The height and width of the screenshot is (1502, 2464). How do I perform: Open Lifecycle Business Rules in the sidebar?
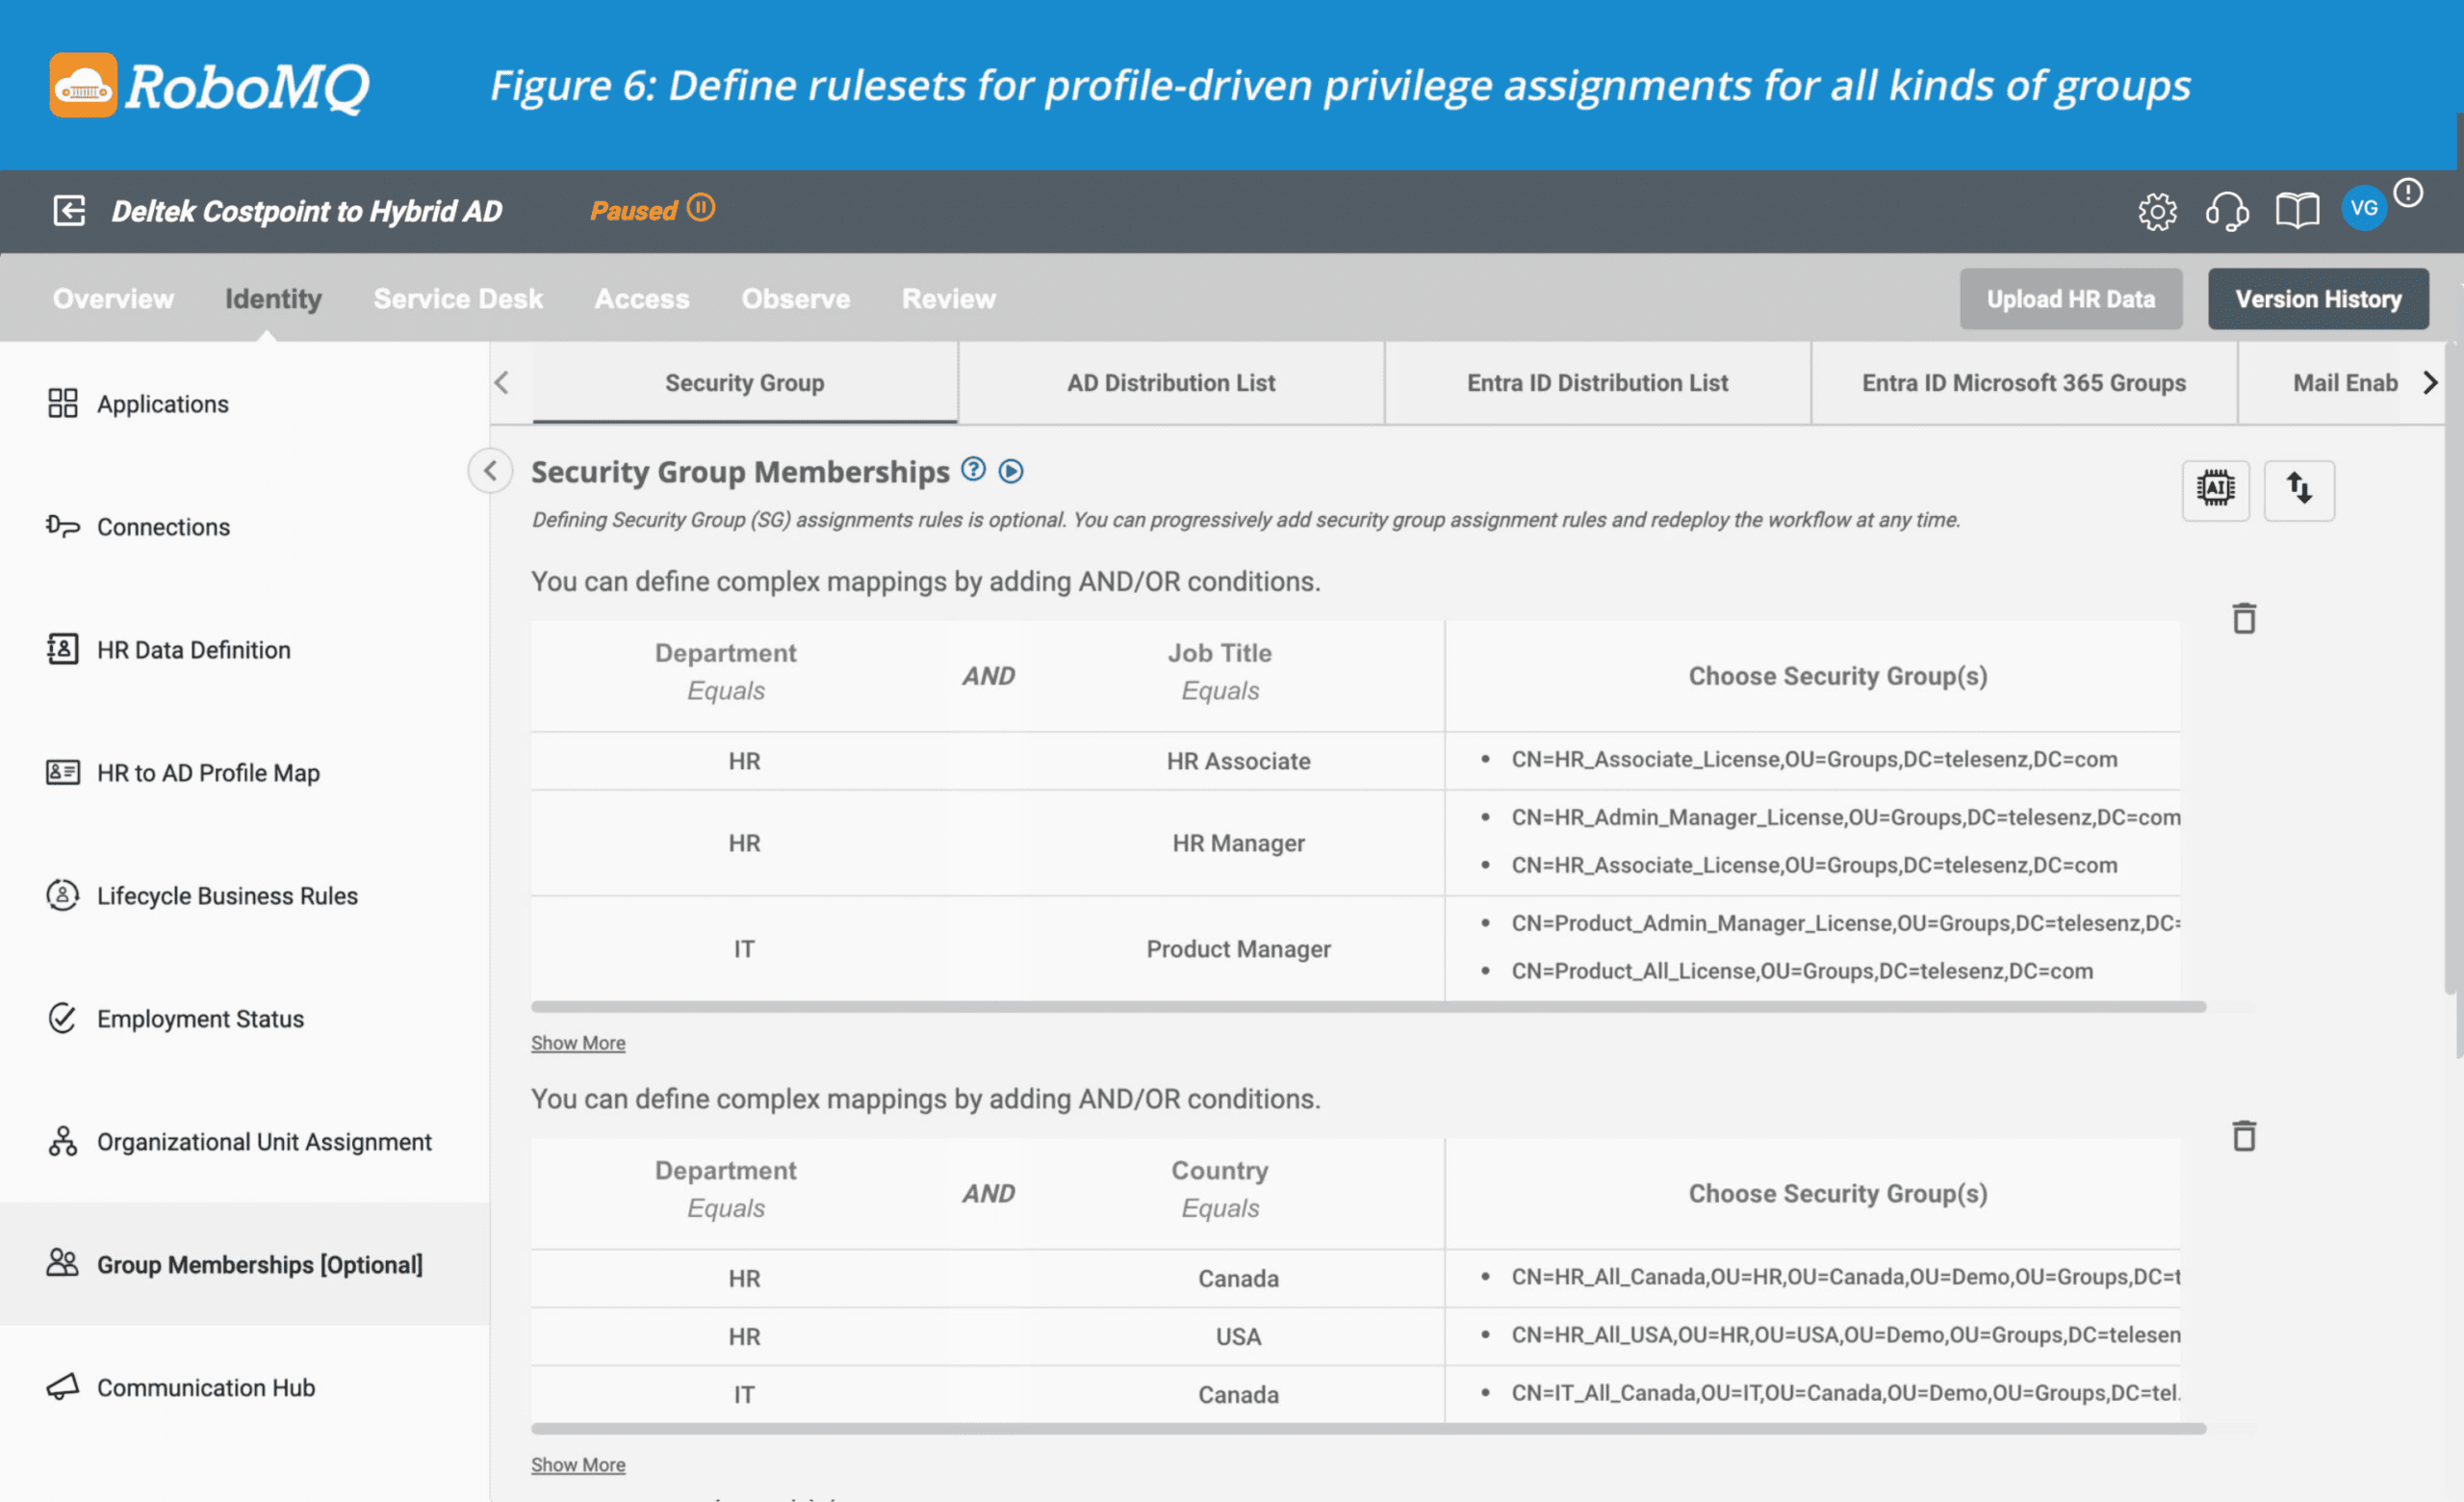(x=227, y=896)
